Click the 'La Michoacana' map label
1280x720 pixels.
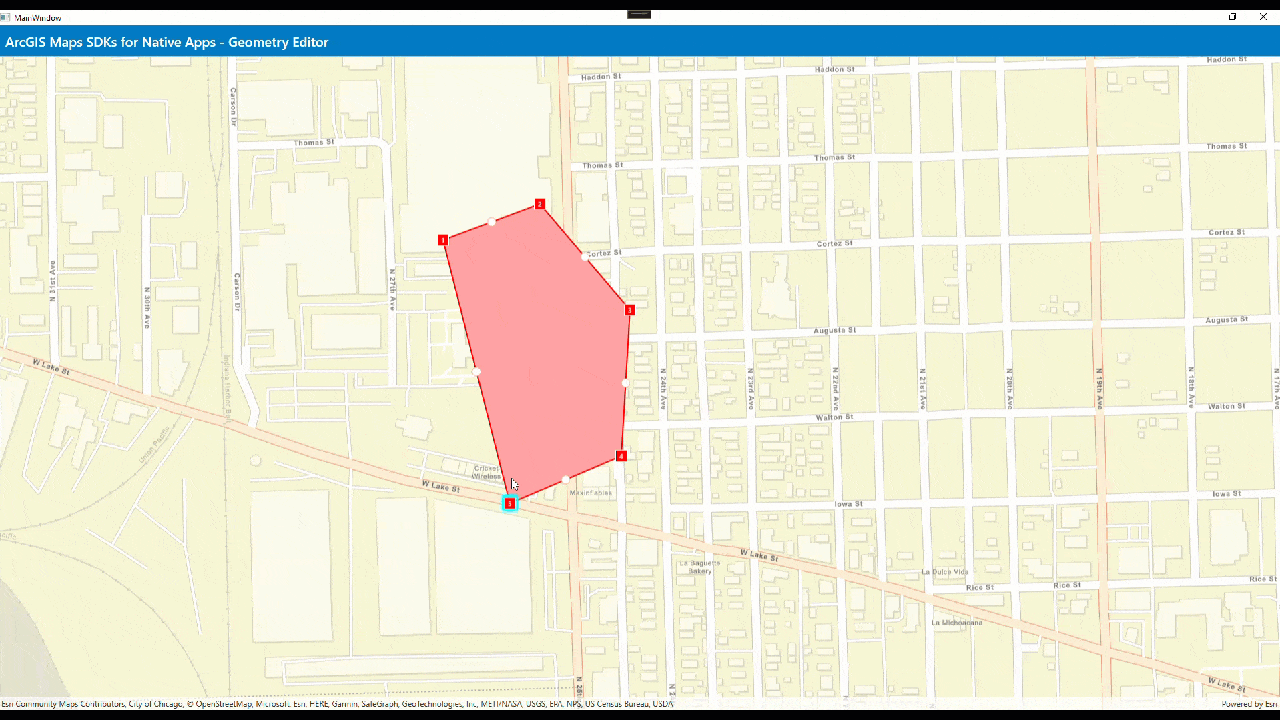pyautogui.click(x=956, y=622)
